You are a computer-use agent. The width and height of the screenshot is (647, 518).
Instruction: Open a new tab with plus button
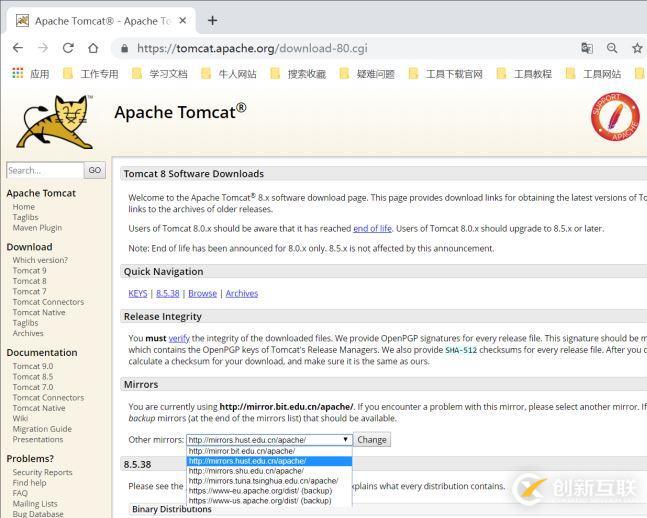(x=212, y=20)
